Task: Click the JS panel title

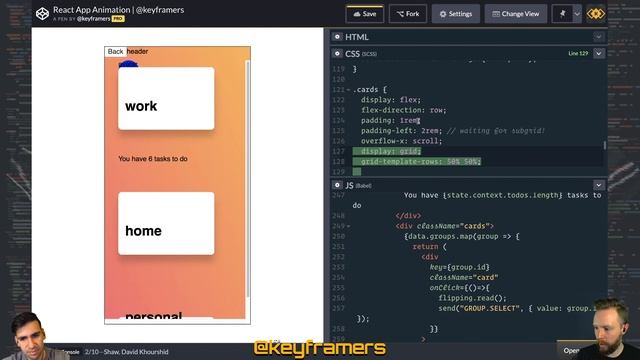Action: click(349, 185)
